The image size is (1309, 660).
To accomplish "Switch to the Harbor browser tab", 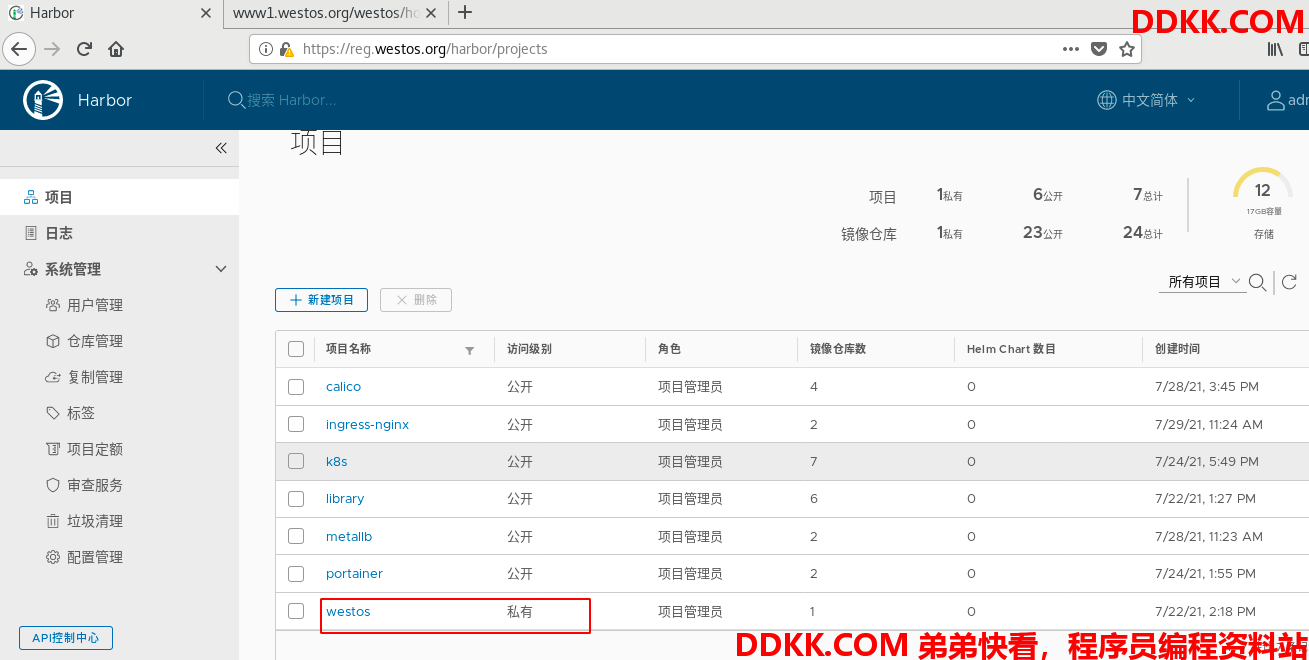I will click(x=110, y=13).
